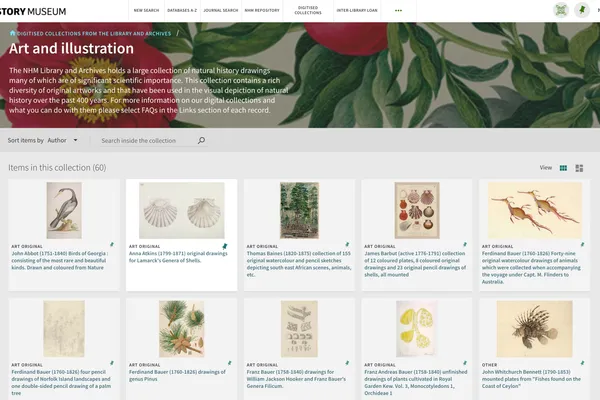Open the three-dots more menu in navigation
This screenshot has height=400, width=600.
tap(398, 11)
